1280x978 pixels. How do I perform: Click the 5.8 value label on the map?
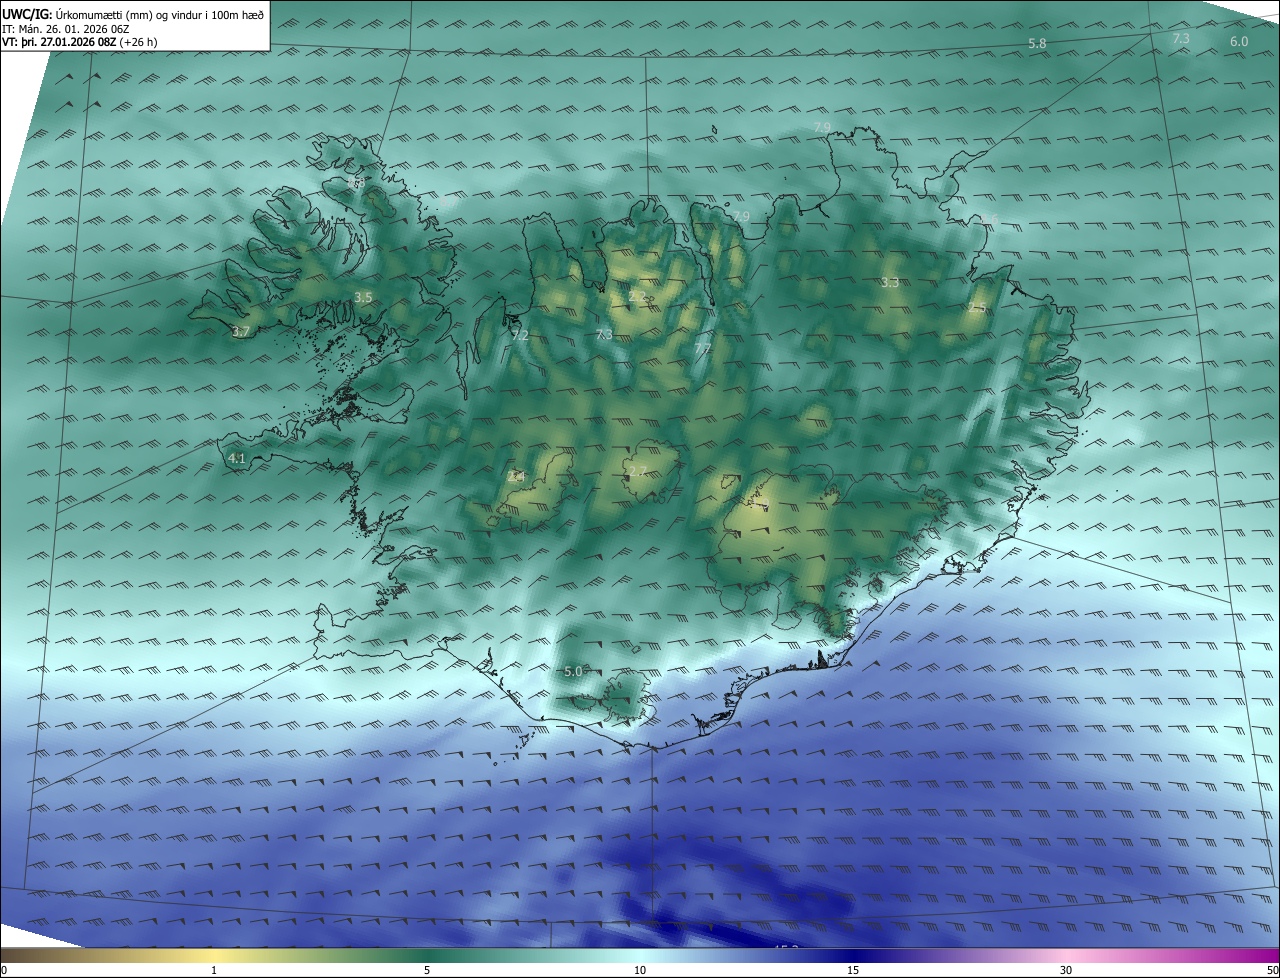coord(1037,44)
